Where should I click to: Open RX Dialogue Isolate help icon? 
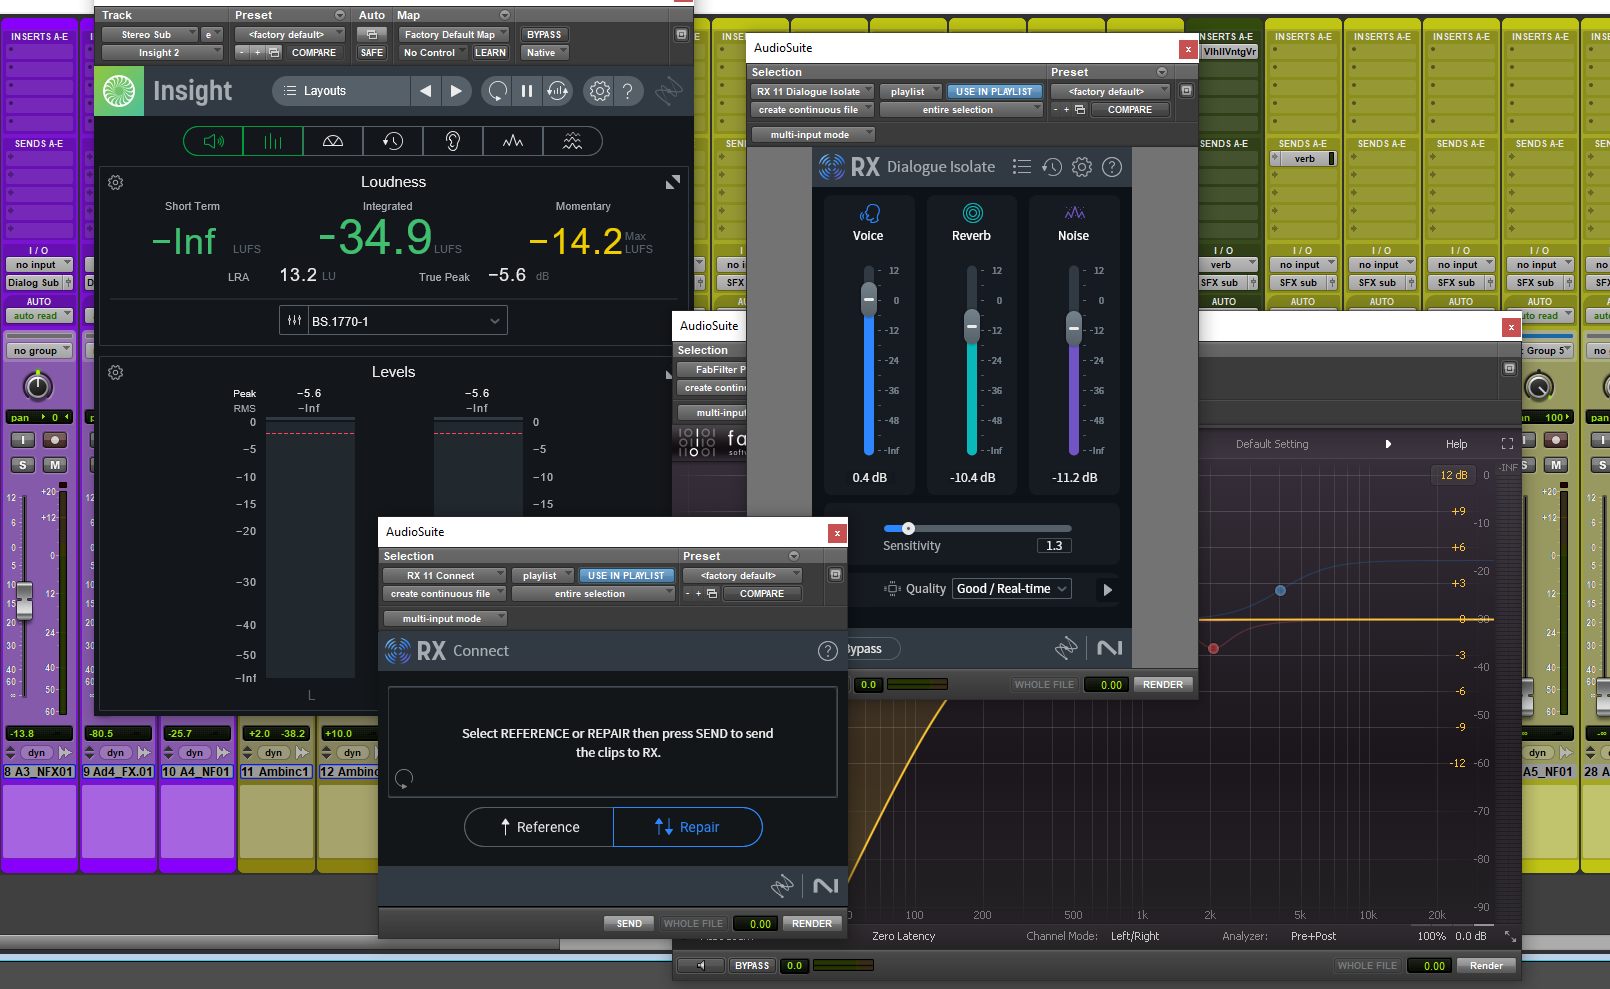[x=1112, y=167]
